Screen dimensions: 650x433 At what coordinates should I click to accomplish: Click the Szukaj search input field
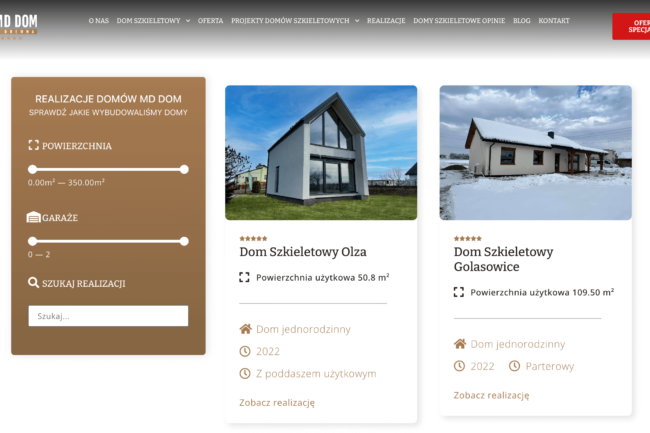[108, 316]
